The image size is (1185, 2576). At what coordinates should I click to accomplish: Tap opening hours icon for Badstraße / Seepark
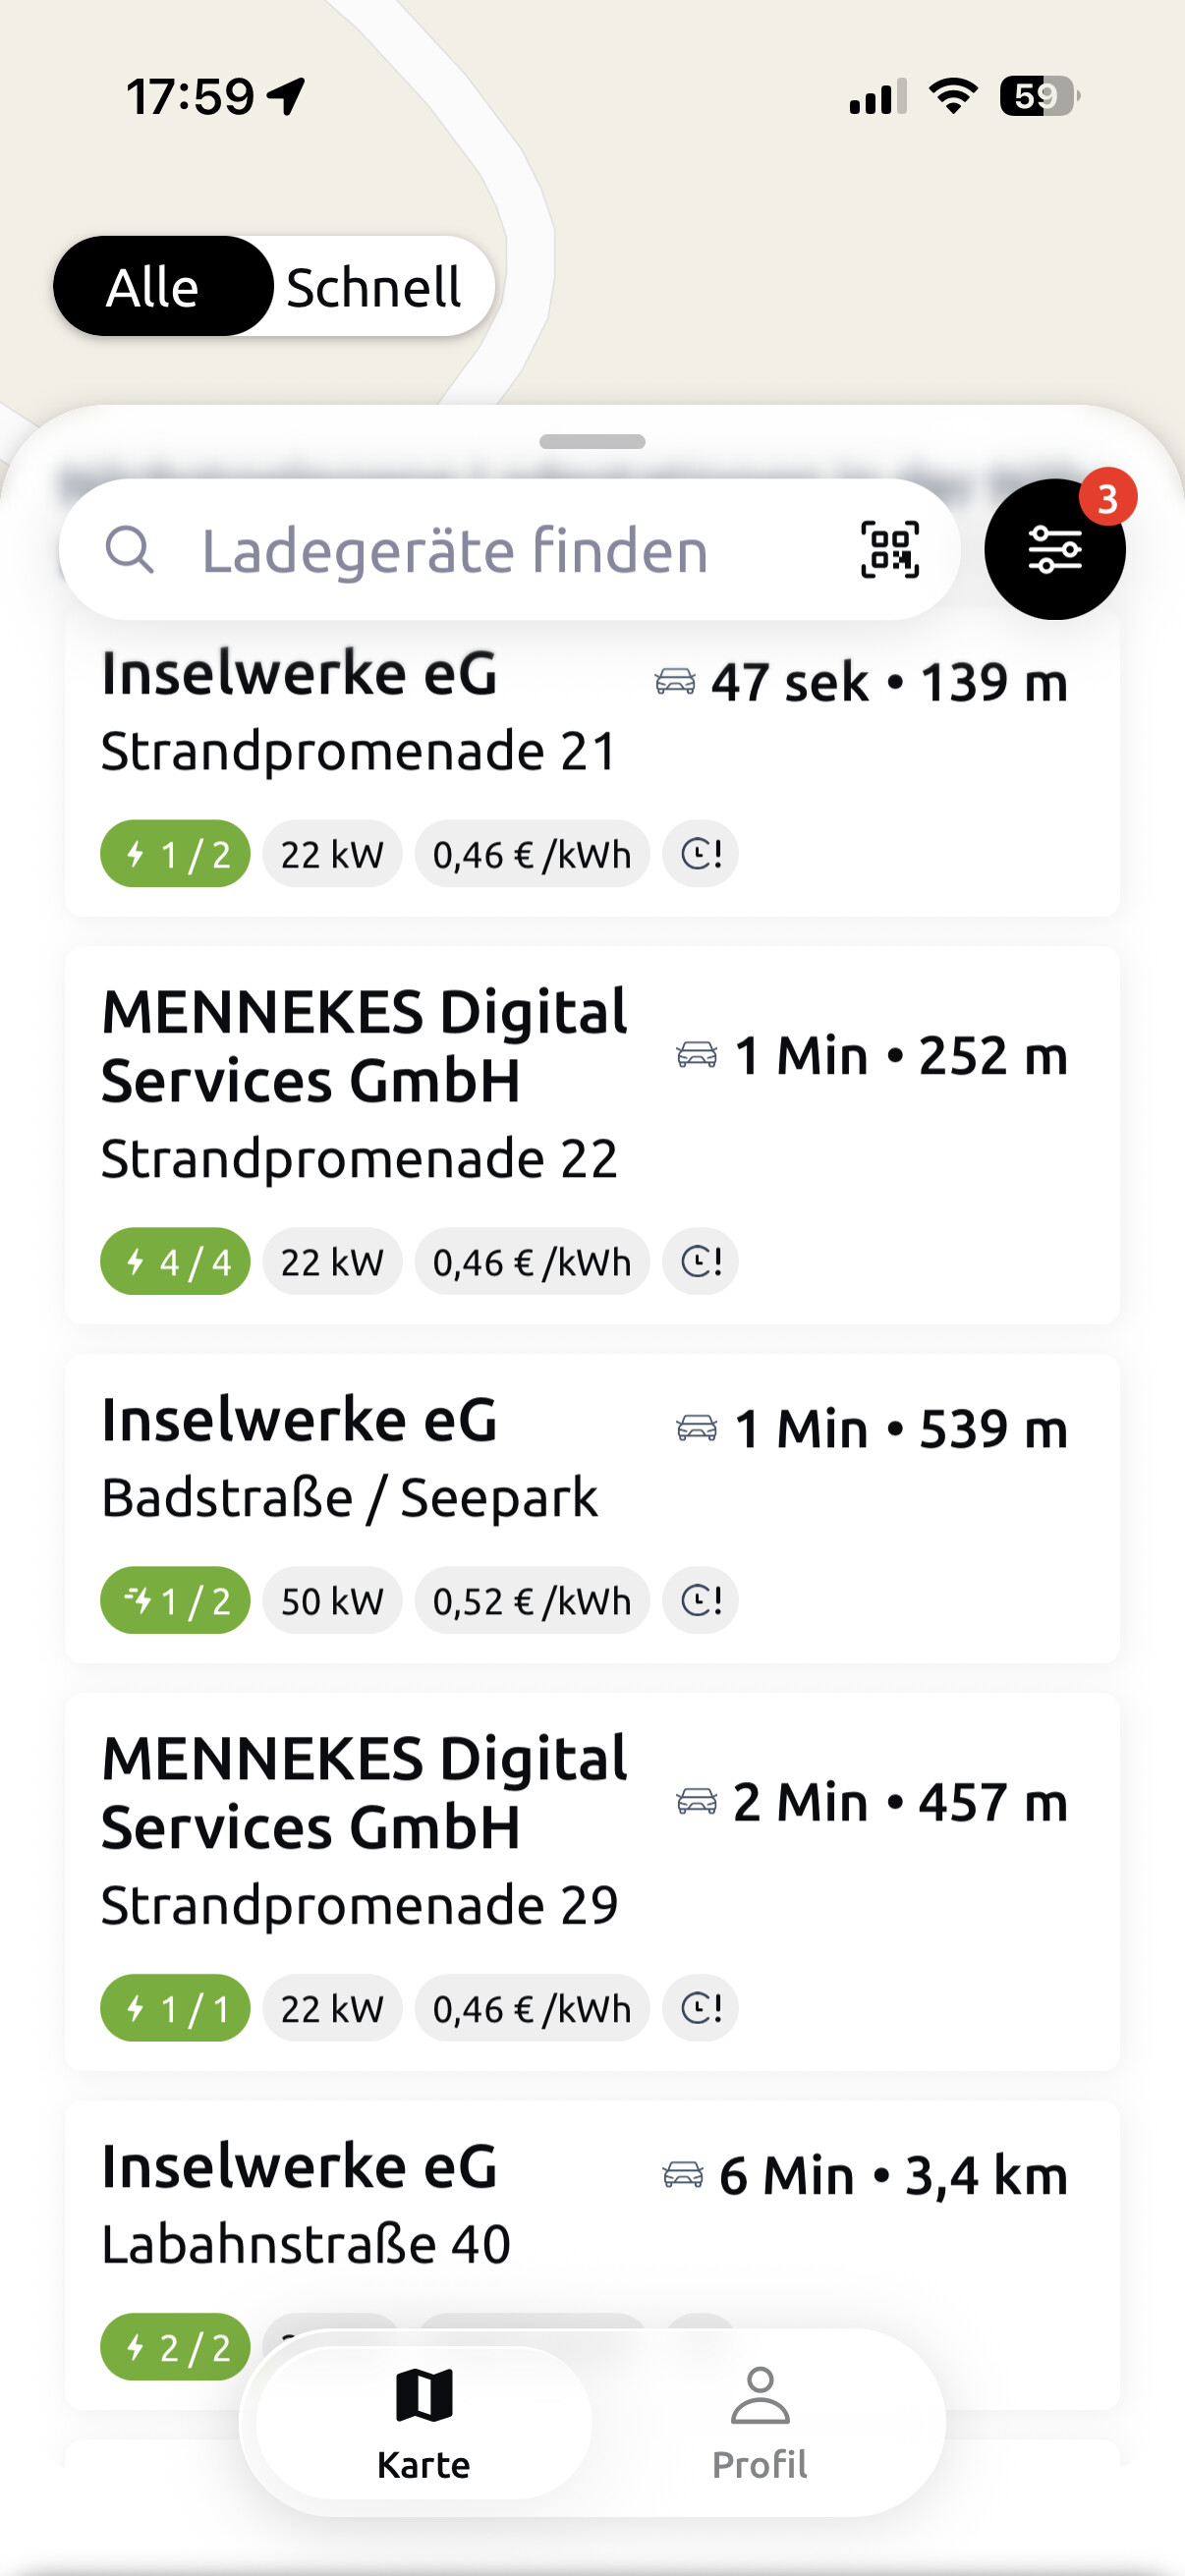[x=701, y=1601]
